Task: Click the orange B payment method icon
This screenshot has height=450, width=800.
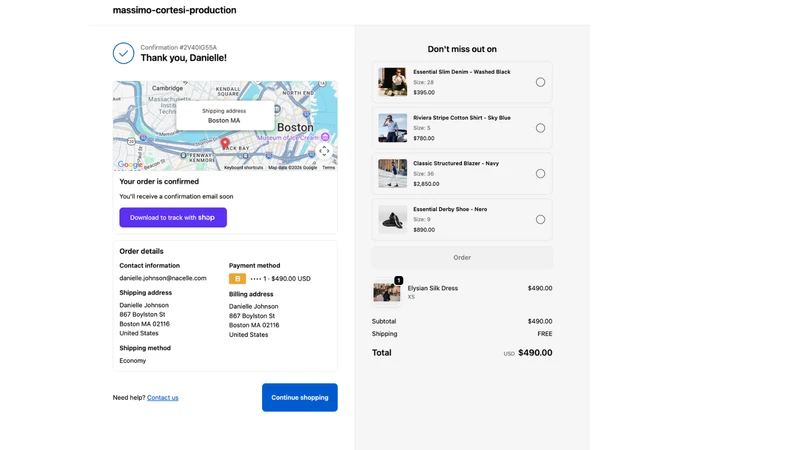Action: pos(237,279)
